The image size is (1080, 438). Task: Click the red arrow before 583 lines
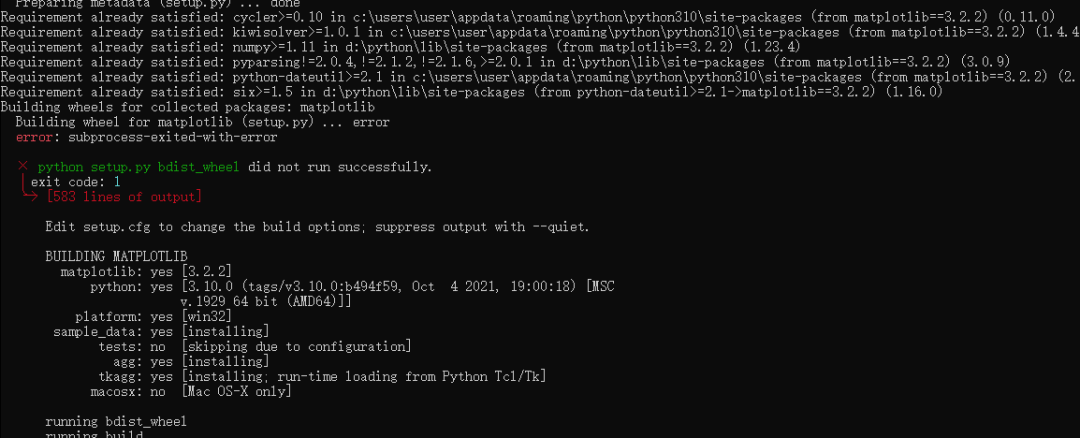[x=31, y=197]
